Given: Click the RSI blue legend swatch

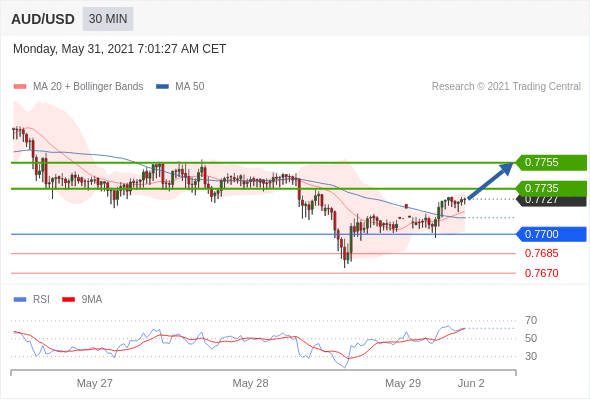Looking at the screenshot, I should tap(20, 300).
